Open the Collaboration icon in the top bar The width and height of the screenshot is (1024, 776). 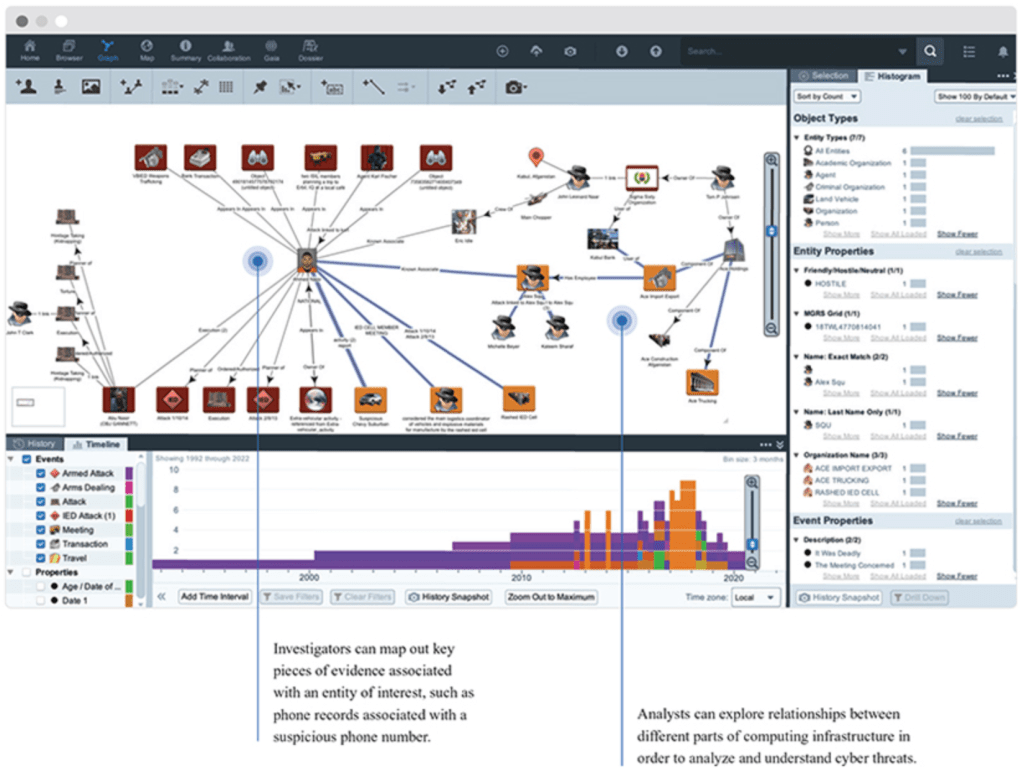(229, 50)
